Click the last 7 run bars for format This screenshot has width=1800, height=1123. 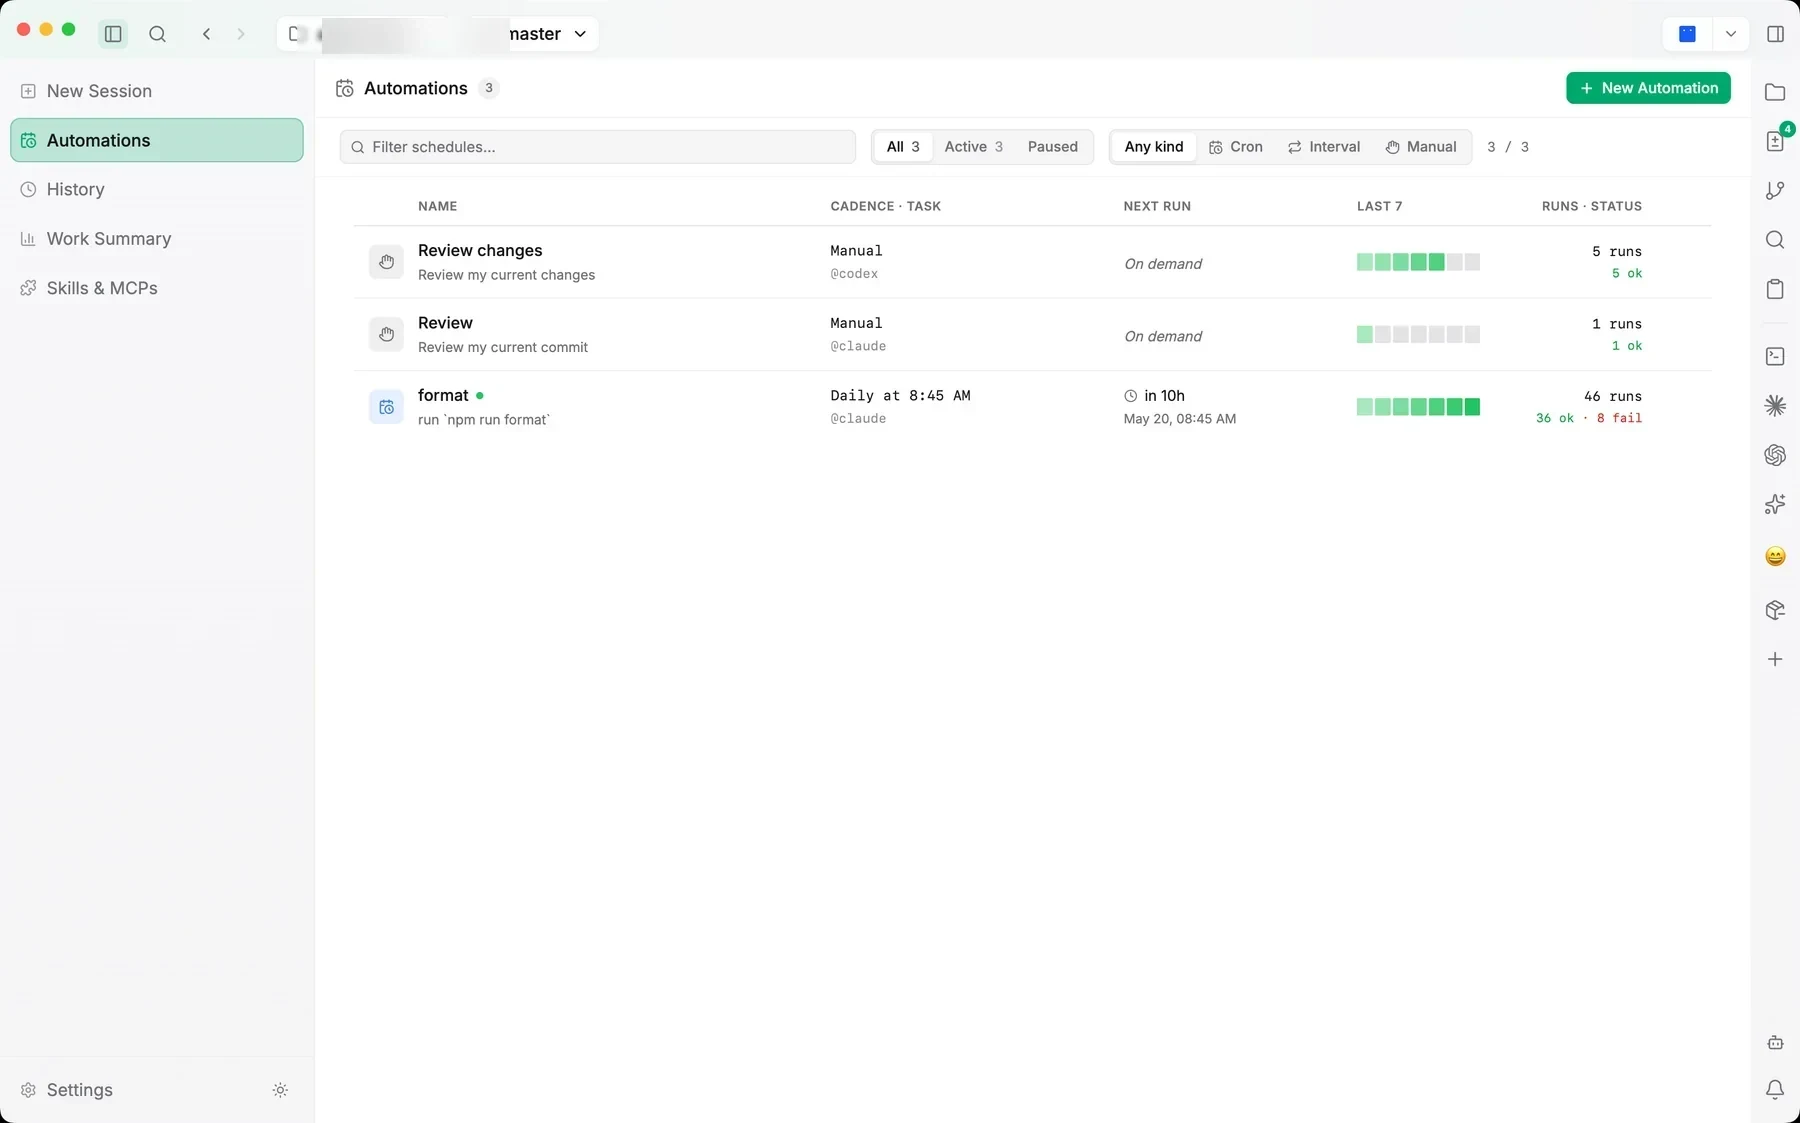pos(1418,407)
